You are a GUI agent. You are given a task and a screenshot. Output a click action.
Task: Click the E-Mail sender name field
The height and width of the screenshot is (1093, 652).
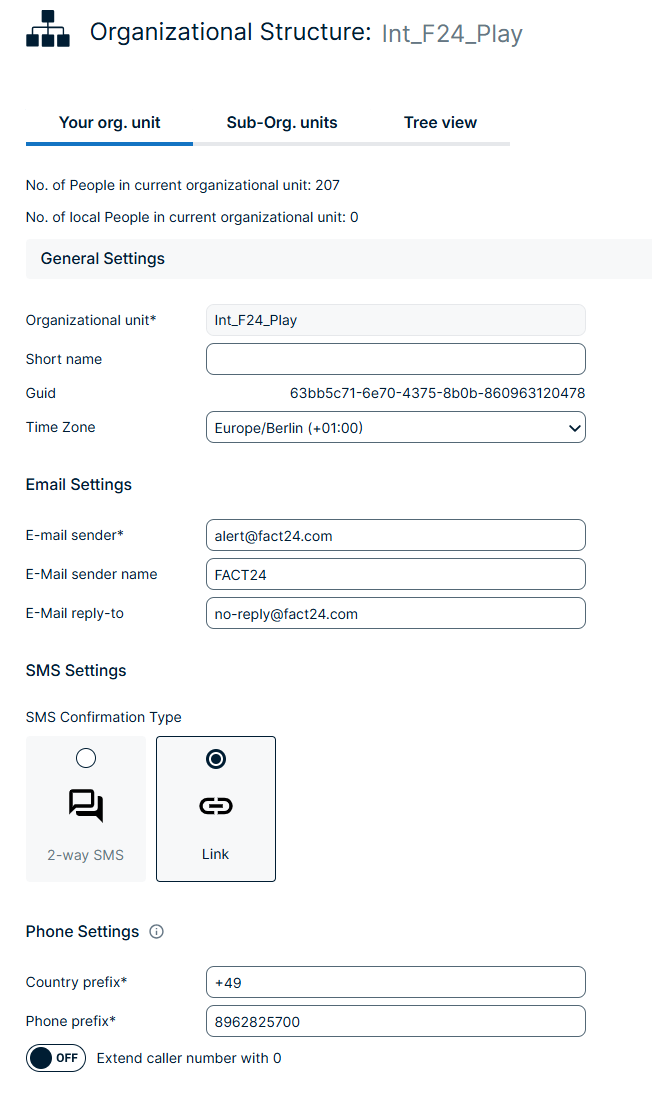(395, 575)
